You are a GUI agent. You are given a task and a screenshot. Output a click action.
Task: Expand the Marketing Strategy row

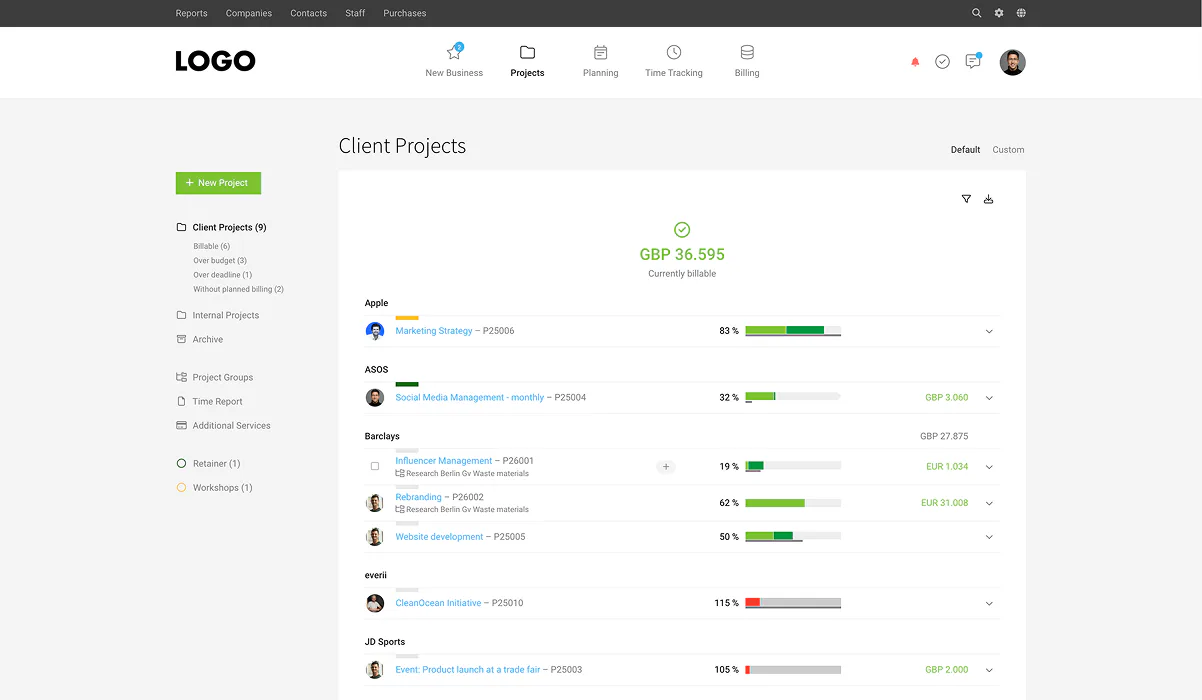(989, 331)
